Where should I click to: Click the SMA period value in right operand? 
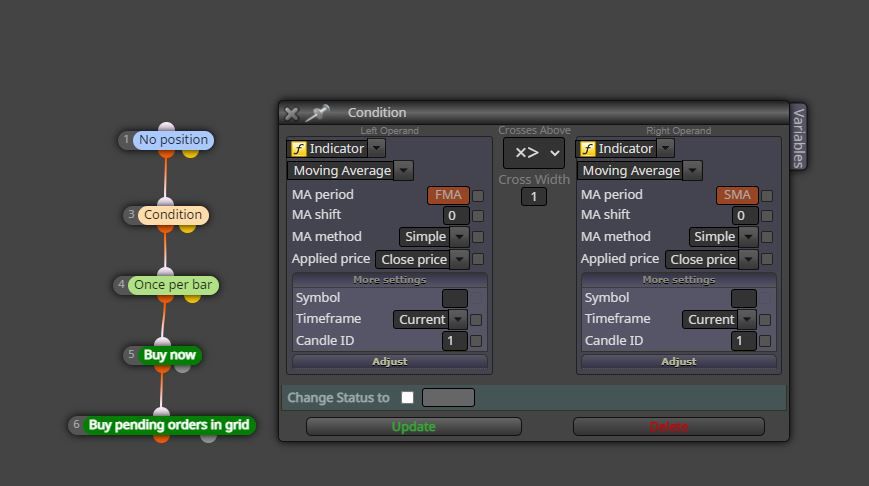(737, 195)
